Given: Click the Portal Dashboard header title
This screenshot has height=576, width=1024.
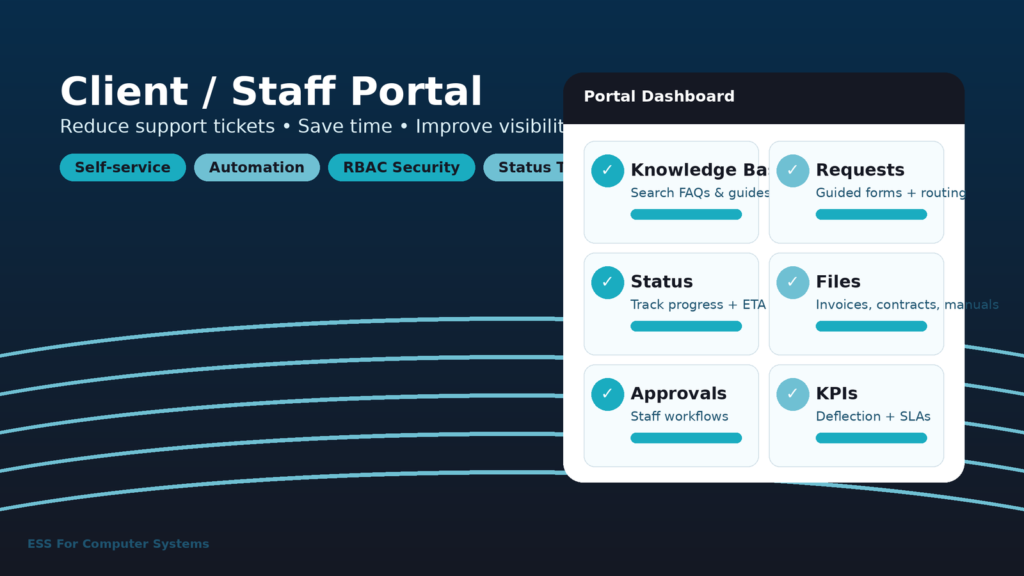Looking at the screenshot, I should (659, 97).
